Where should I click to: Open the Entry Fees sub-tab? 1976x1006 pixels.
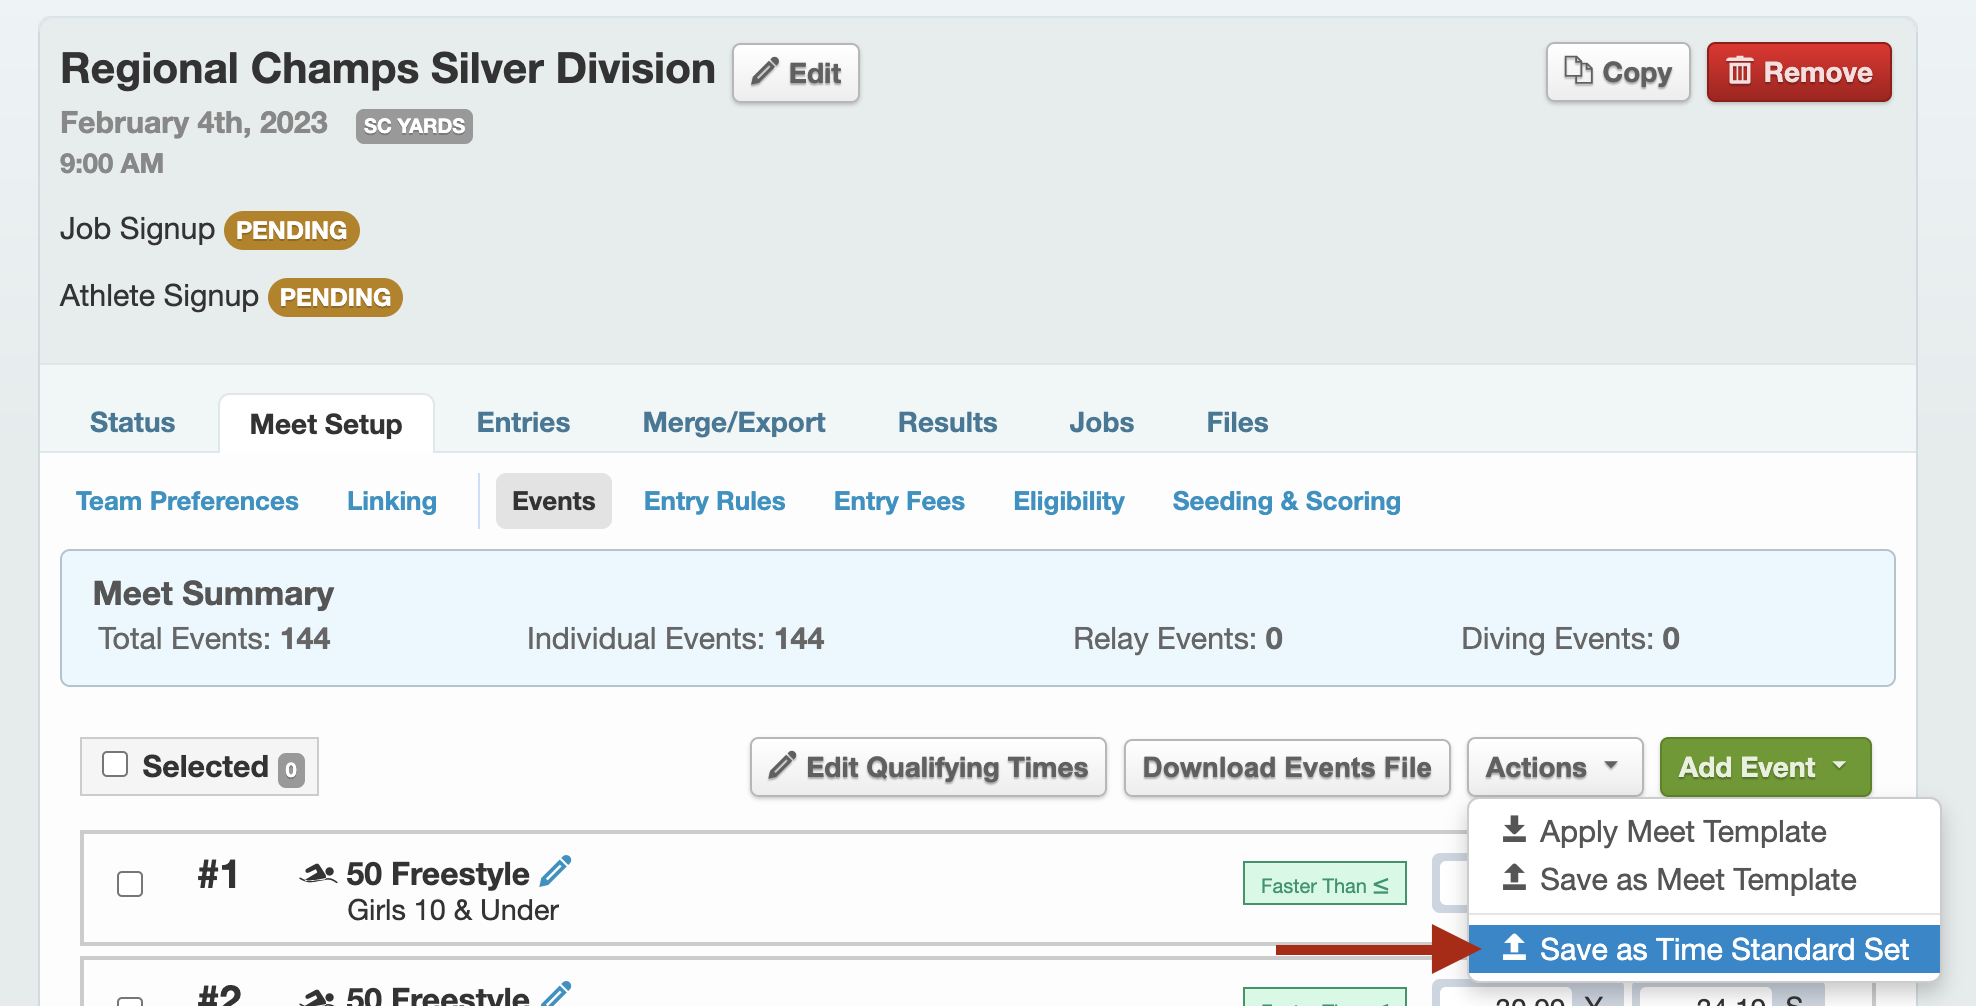pos(899,501)
